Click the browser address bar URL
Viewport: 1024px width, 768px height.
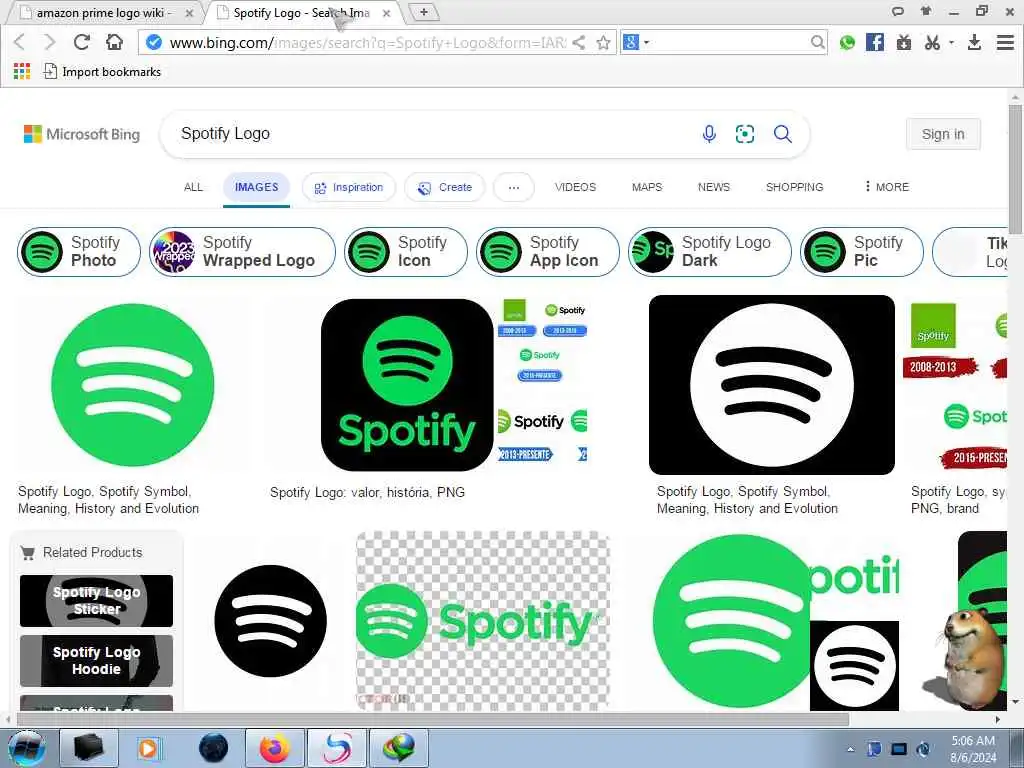[368, 42]
